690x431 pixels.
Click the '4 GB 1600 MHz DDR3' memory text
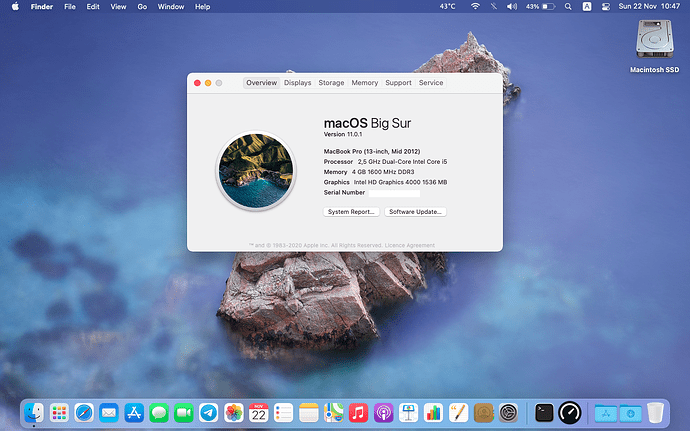tap(383, 172)
